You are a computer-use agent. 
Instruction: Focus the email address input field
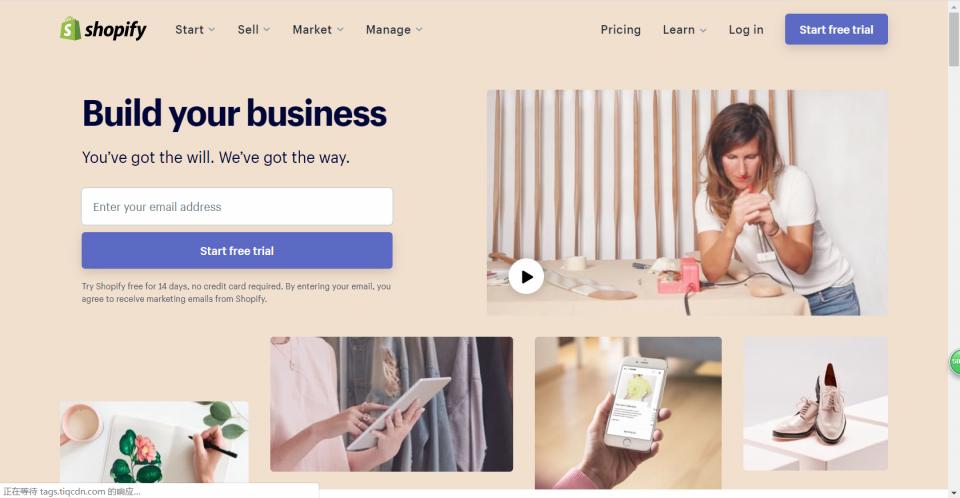point(237,206)
